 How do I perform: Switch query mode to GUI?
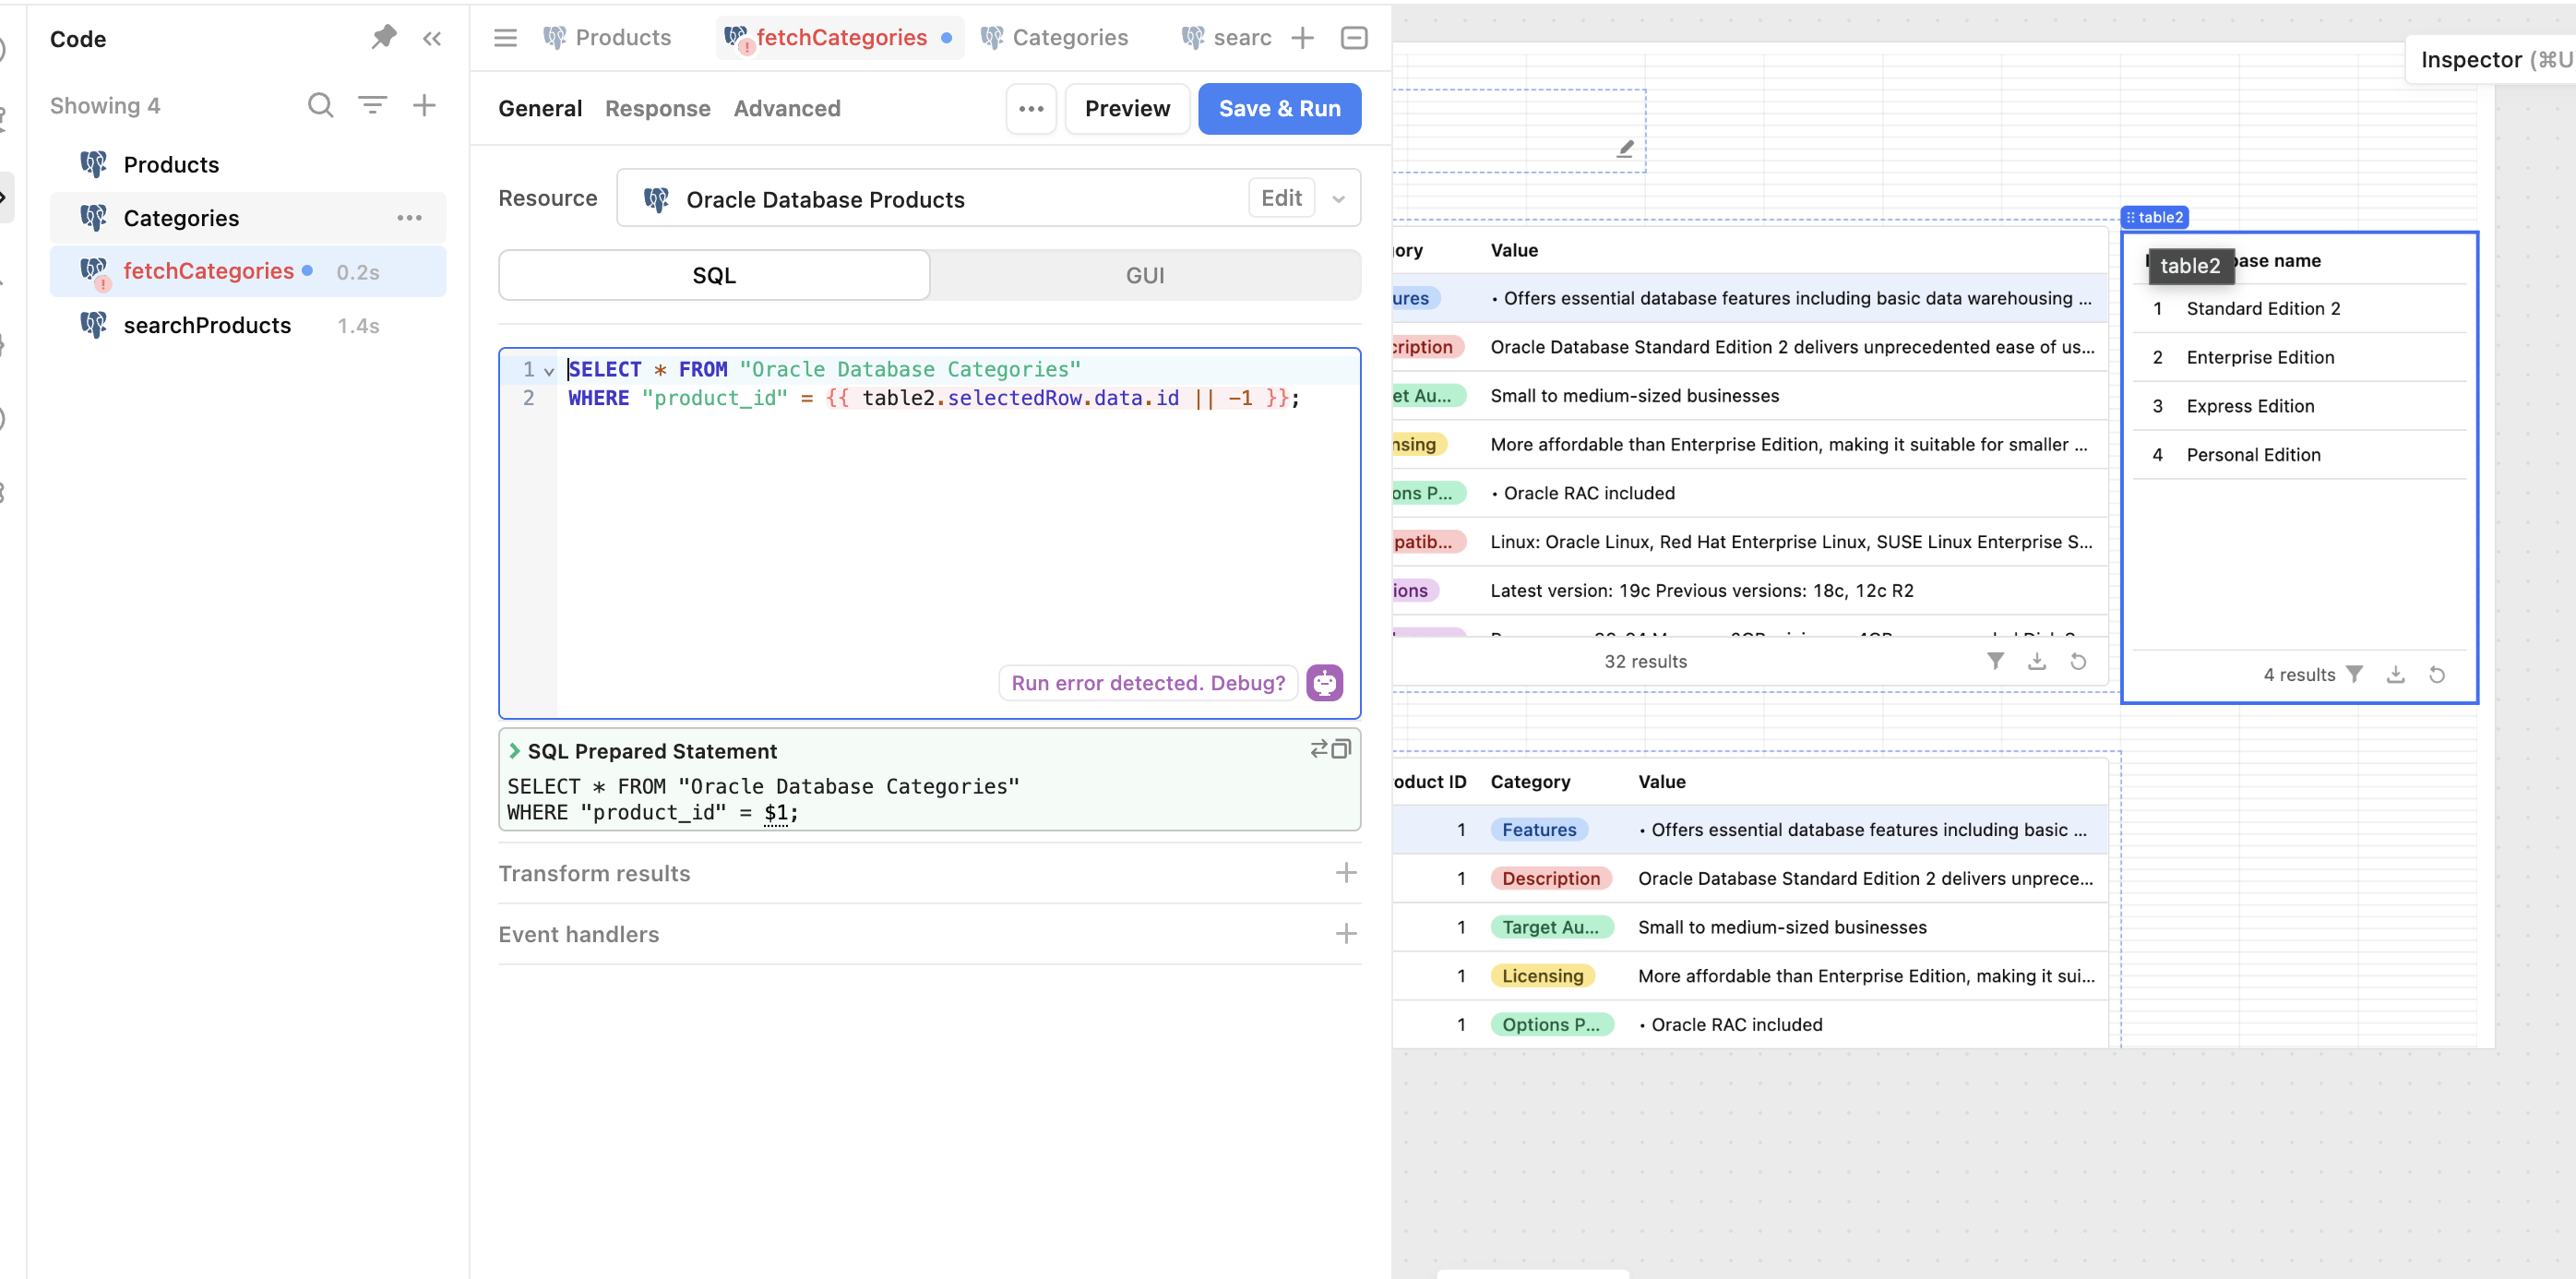pos(1145,275)
